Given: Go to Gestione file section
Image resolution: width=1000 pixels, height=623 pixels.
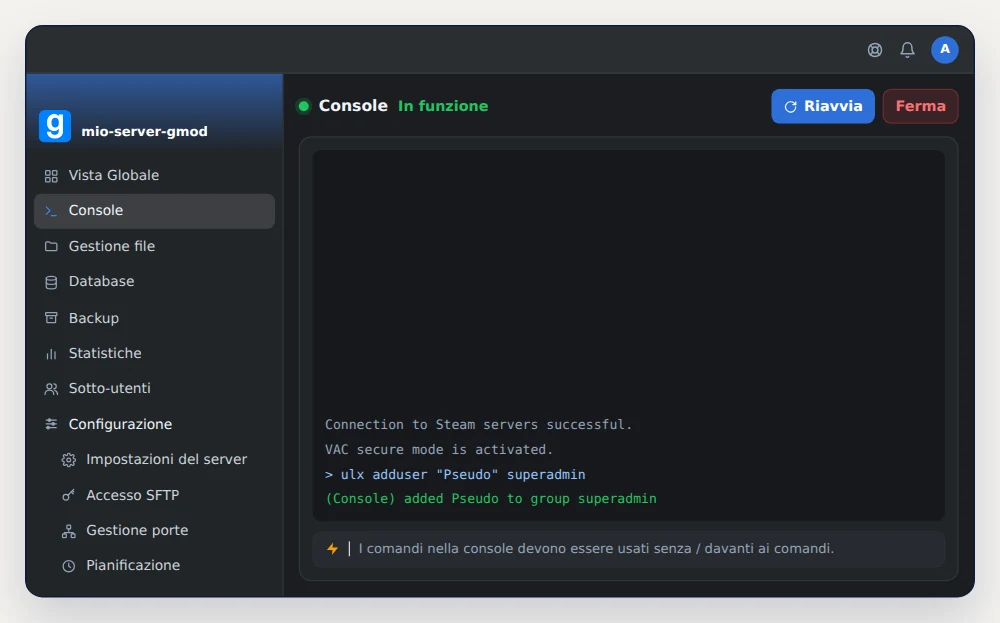Looking at the screenshot, I should tap(154, 246).
